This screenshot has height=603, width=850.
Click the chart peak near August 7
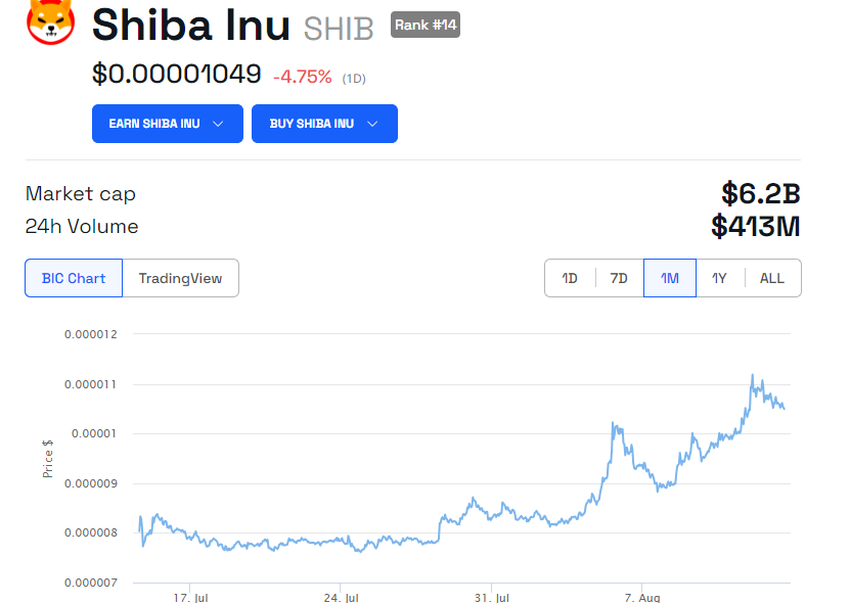click(613, 423)
